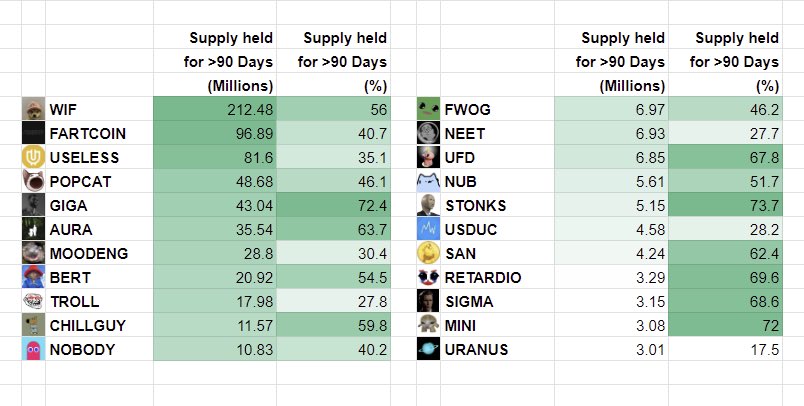
Task: Click the MOODENG 28.8 value cell
Action: (215, 253)
